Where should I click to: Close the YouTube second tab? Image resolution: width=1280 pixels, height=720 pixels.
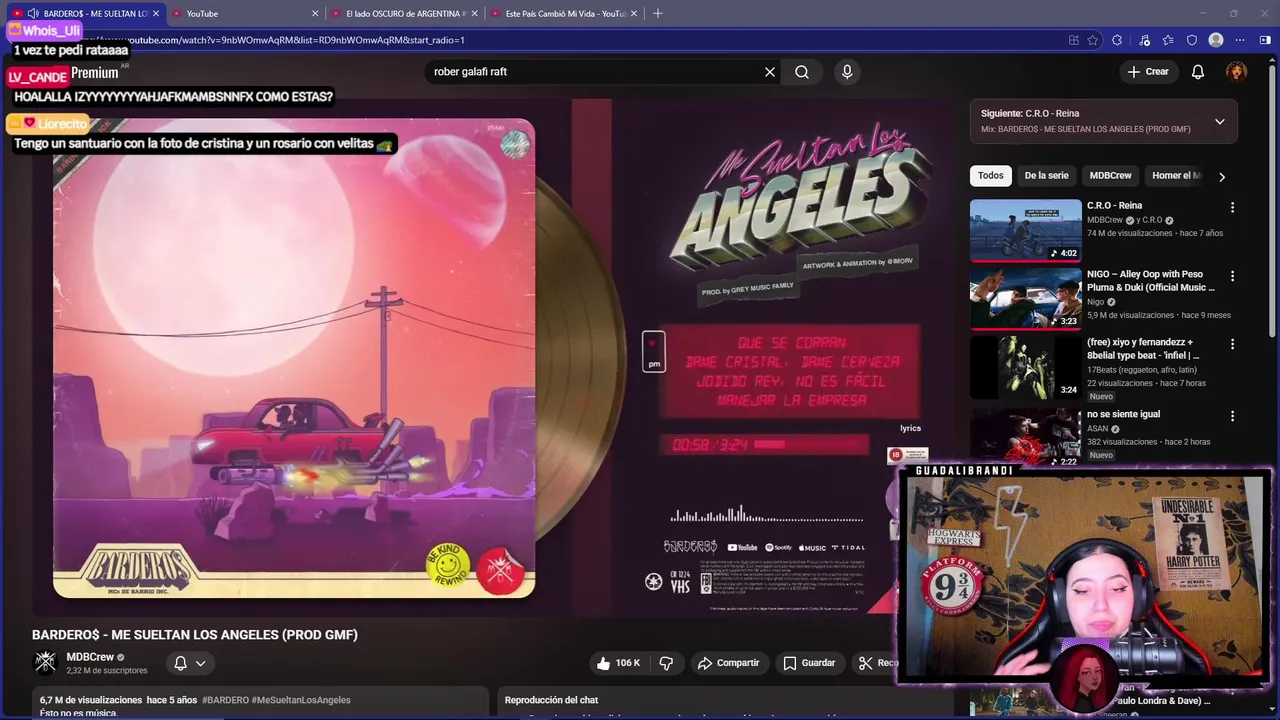[x=316, y=13]
